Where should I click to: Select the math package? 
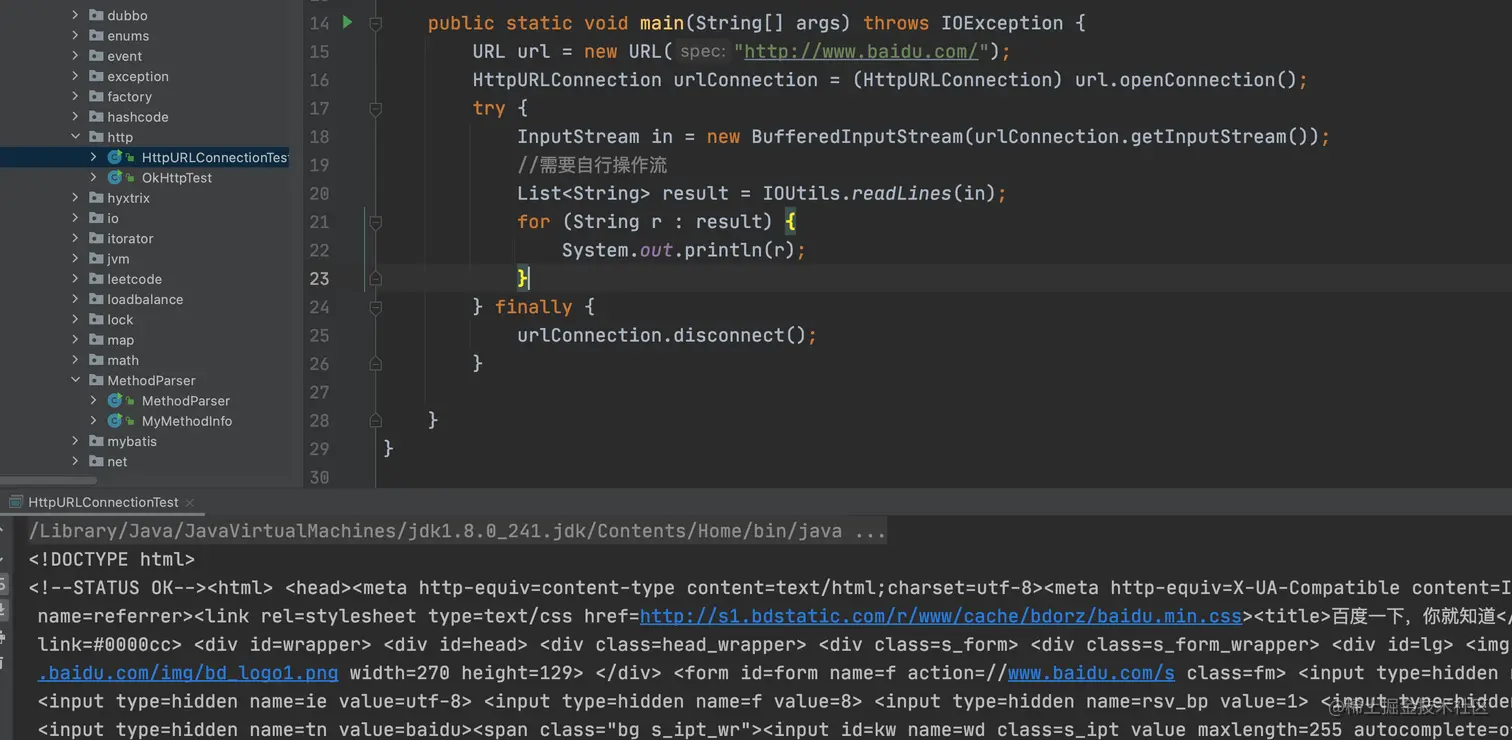(123, 360)
